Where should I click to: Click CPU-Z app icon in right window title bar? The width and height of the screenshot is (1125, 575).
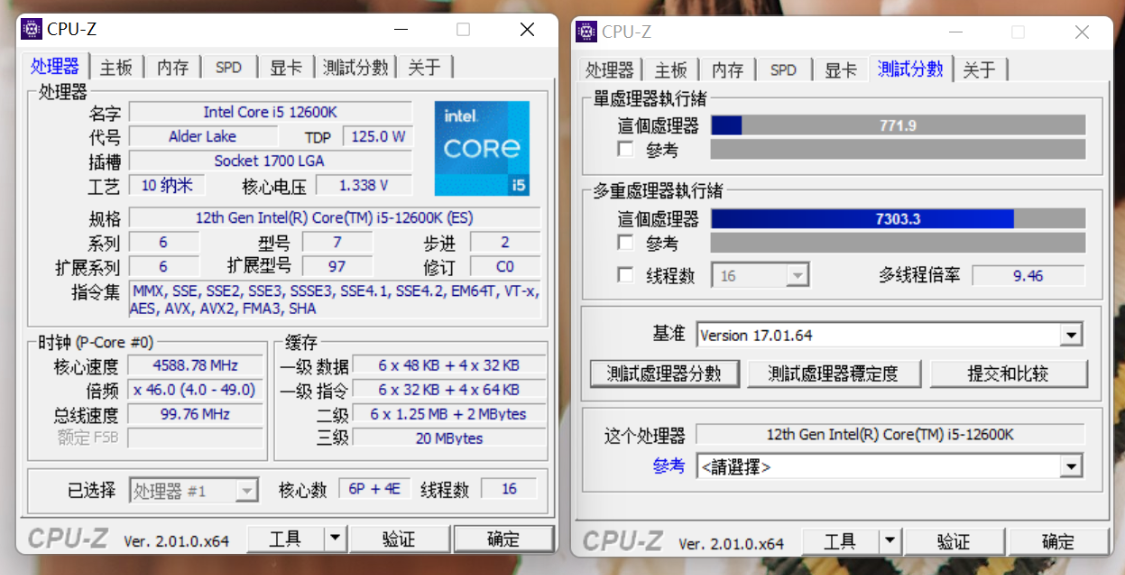pyautogui.click(x=586, y=32)
